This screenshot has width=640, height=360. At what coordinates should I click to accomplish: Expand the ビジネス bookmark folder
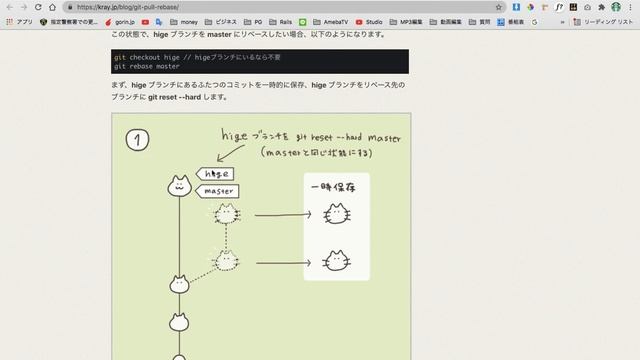[x=220, y=22]
